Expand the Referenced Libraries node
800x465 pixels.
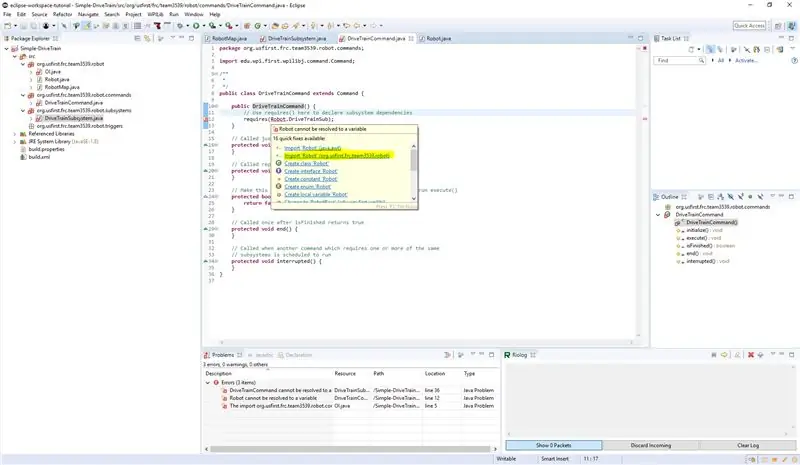(x=15, y=134)
